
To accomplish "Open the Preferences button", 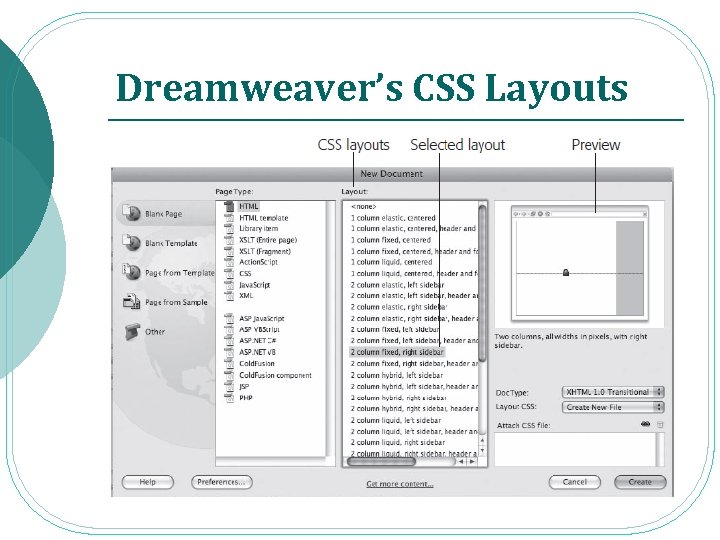I will click(x=222, y=482).
